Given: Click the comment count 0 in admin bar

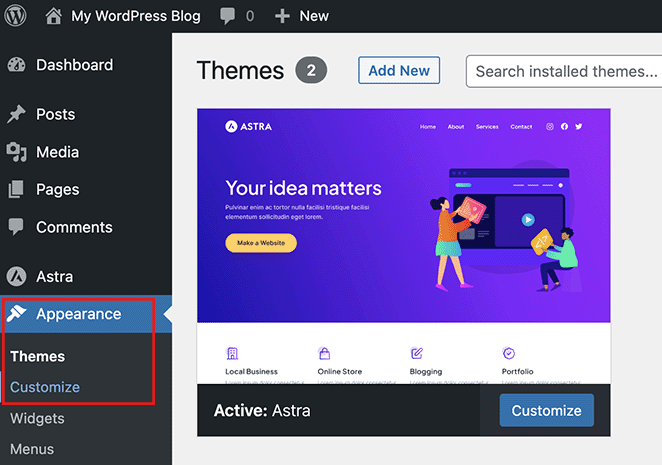Looking at the screenshot, I should click(x=250, y=16).
